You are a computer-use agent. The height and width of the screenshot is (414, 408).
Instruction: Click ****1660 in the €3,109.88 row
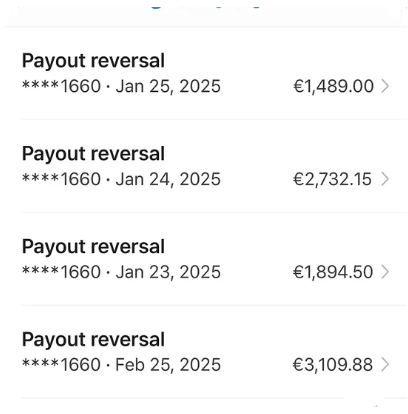pyautogui.click(x=61, y=365)
